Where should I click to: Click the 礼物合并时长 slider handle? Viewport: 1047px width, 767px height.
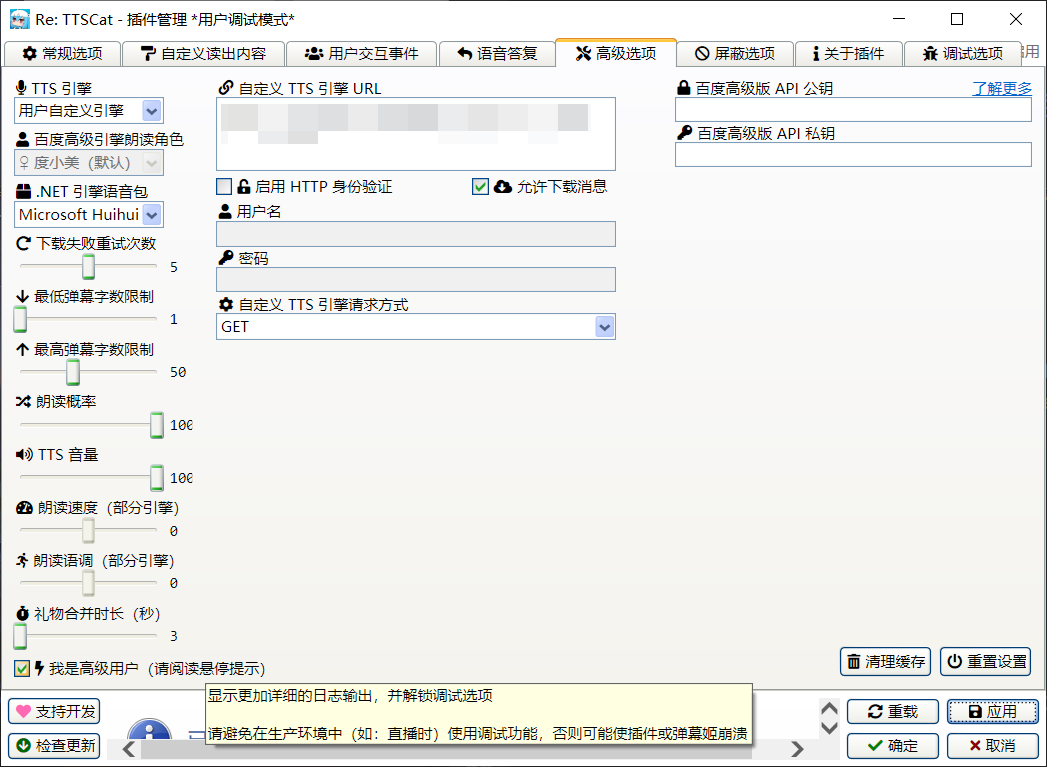click(x=21, y=636)
